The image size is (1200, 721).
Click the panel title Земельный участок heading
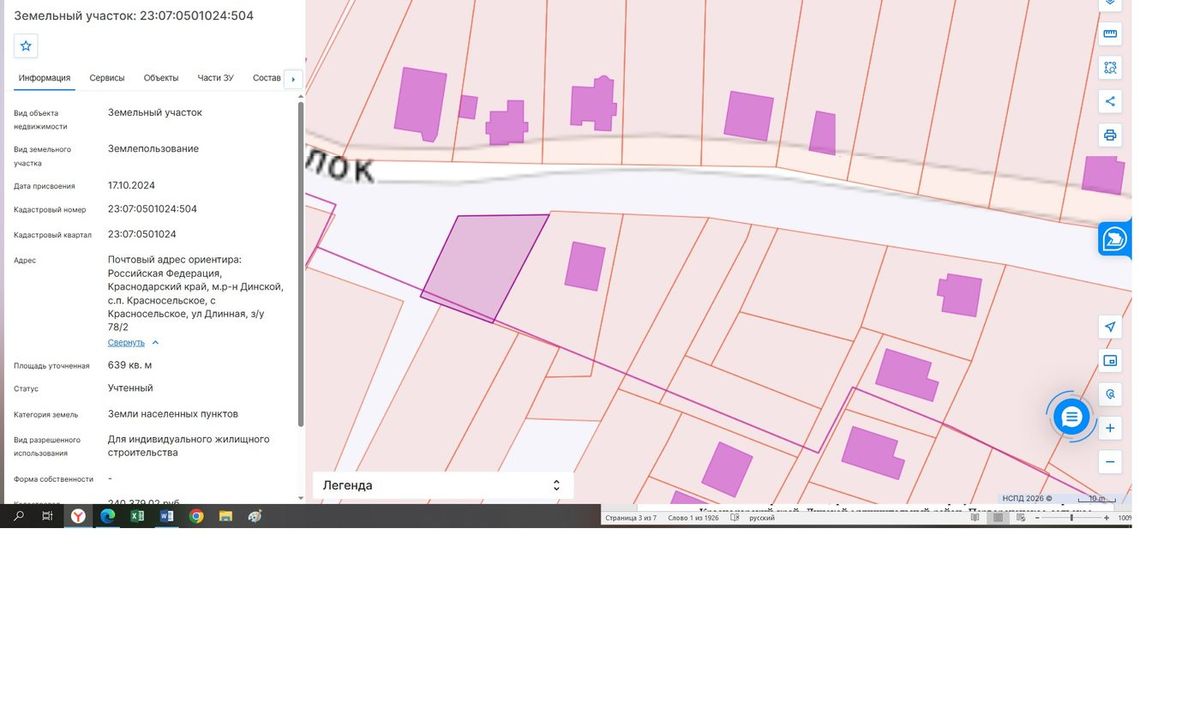tap(133, 15)
